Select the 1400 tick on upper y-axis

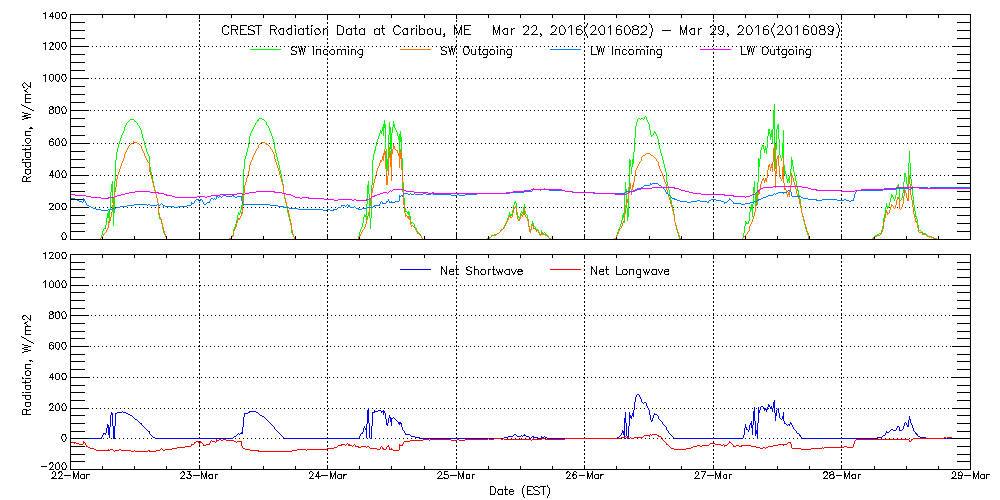click(54, 18)
